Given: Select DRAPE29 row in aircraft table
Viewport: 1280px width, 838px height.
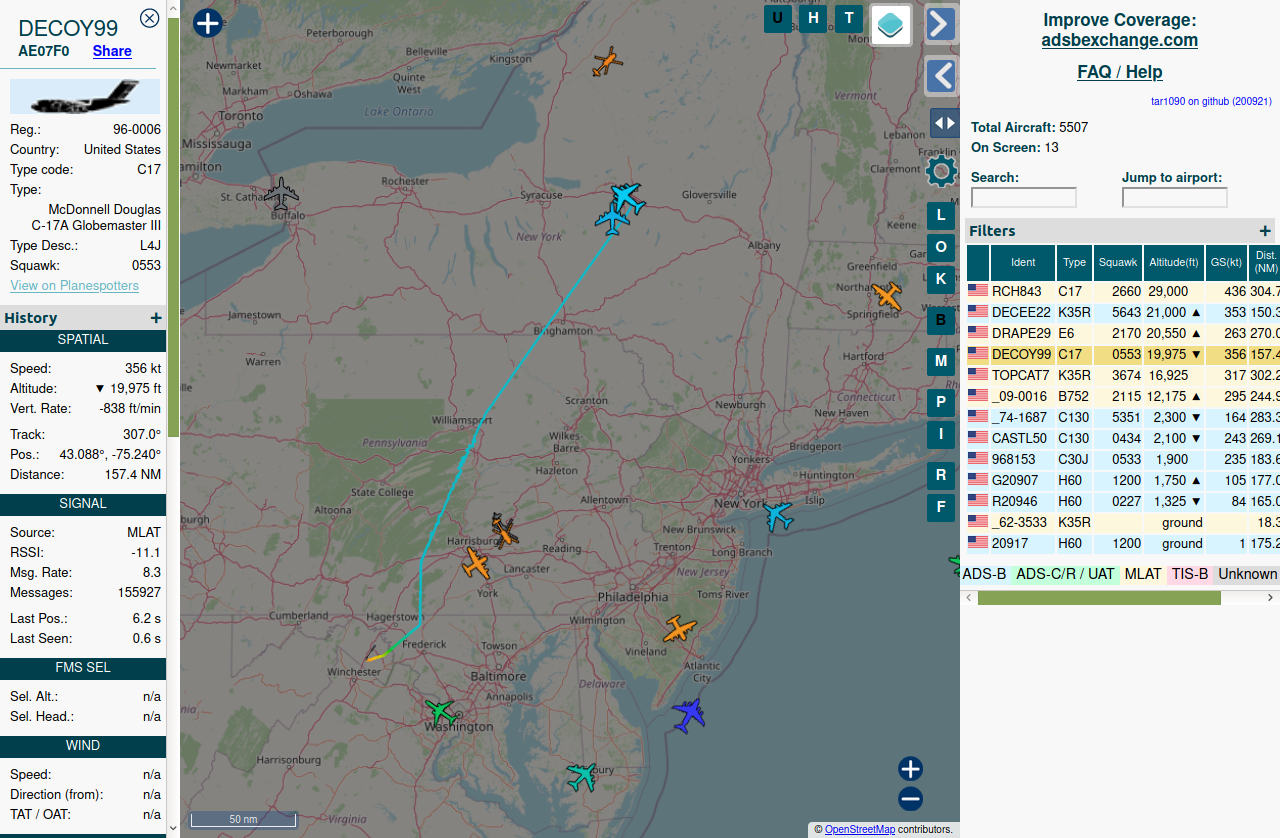Looking at the screenshot, I should coord(1123,334).
